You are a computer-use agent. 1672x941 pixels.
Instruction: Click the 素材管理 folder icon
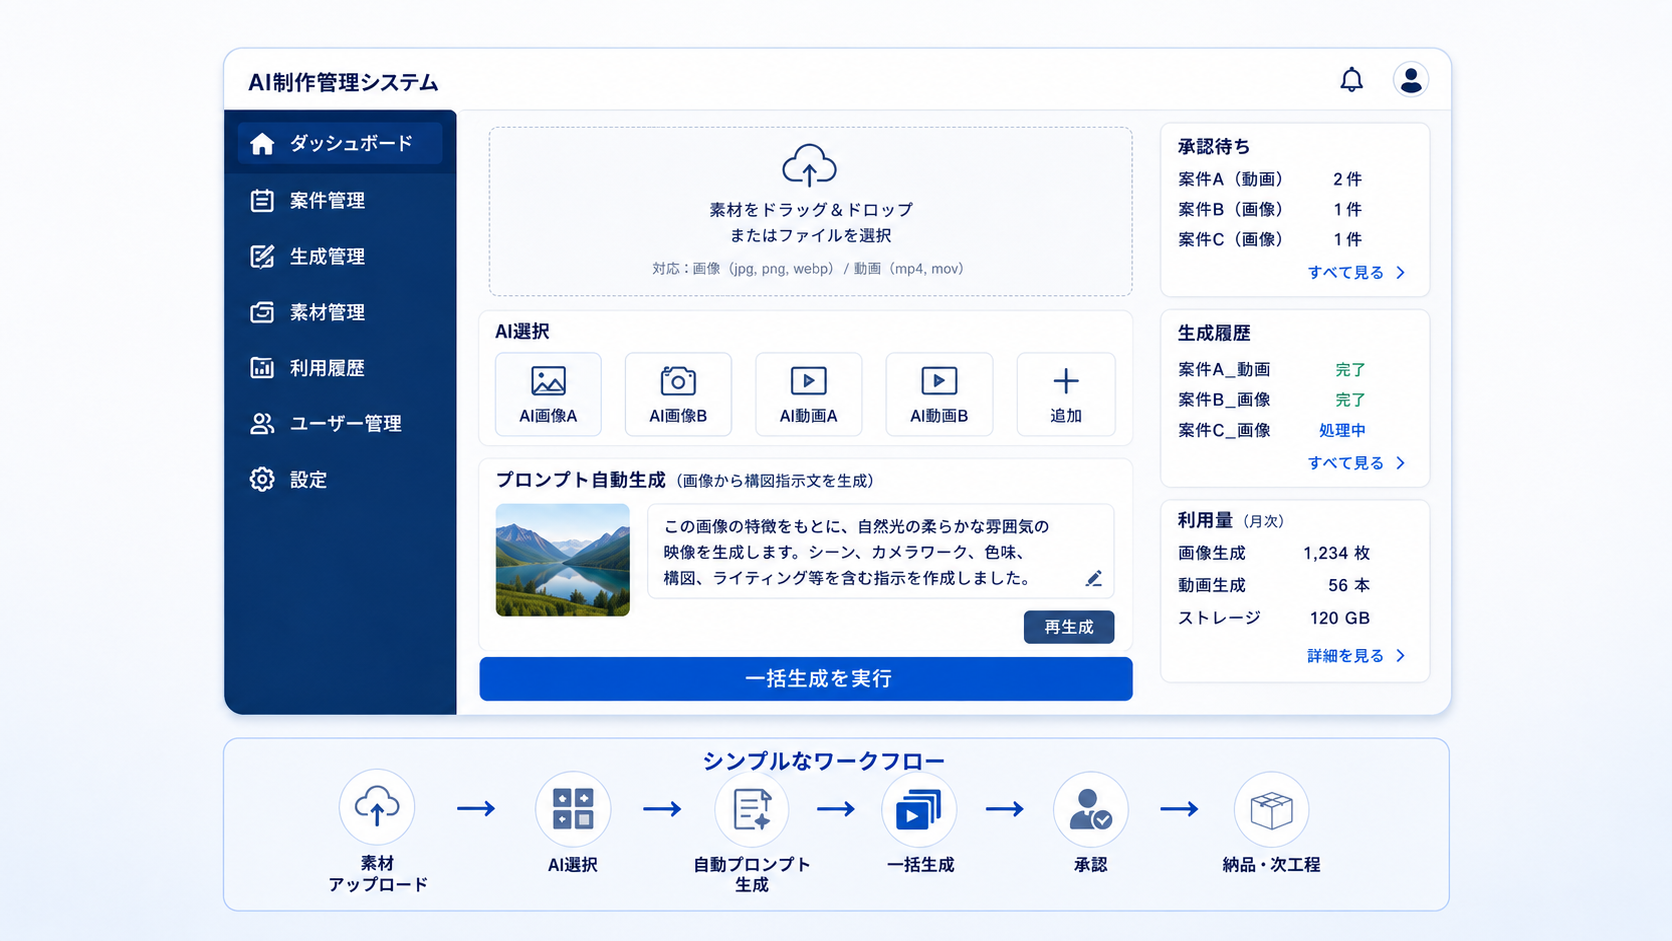click(x=262, y=312)
